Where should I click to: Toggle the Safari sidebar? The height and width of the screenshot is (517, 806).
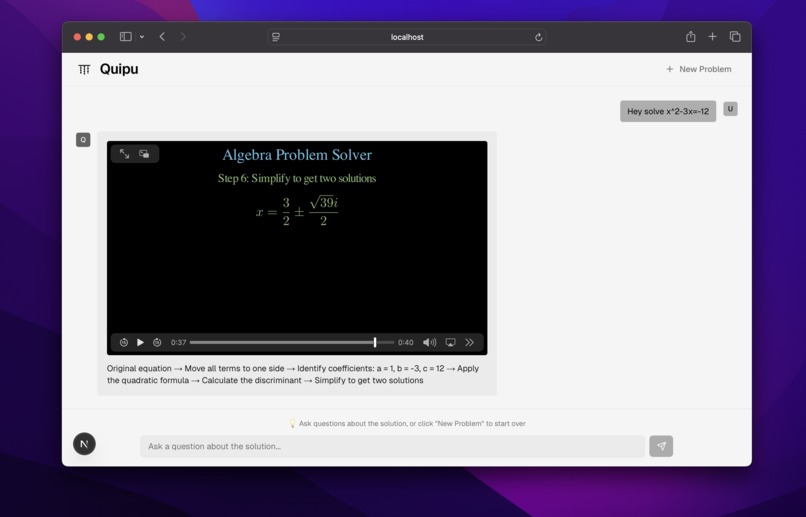click(125, 36)
